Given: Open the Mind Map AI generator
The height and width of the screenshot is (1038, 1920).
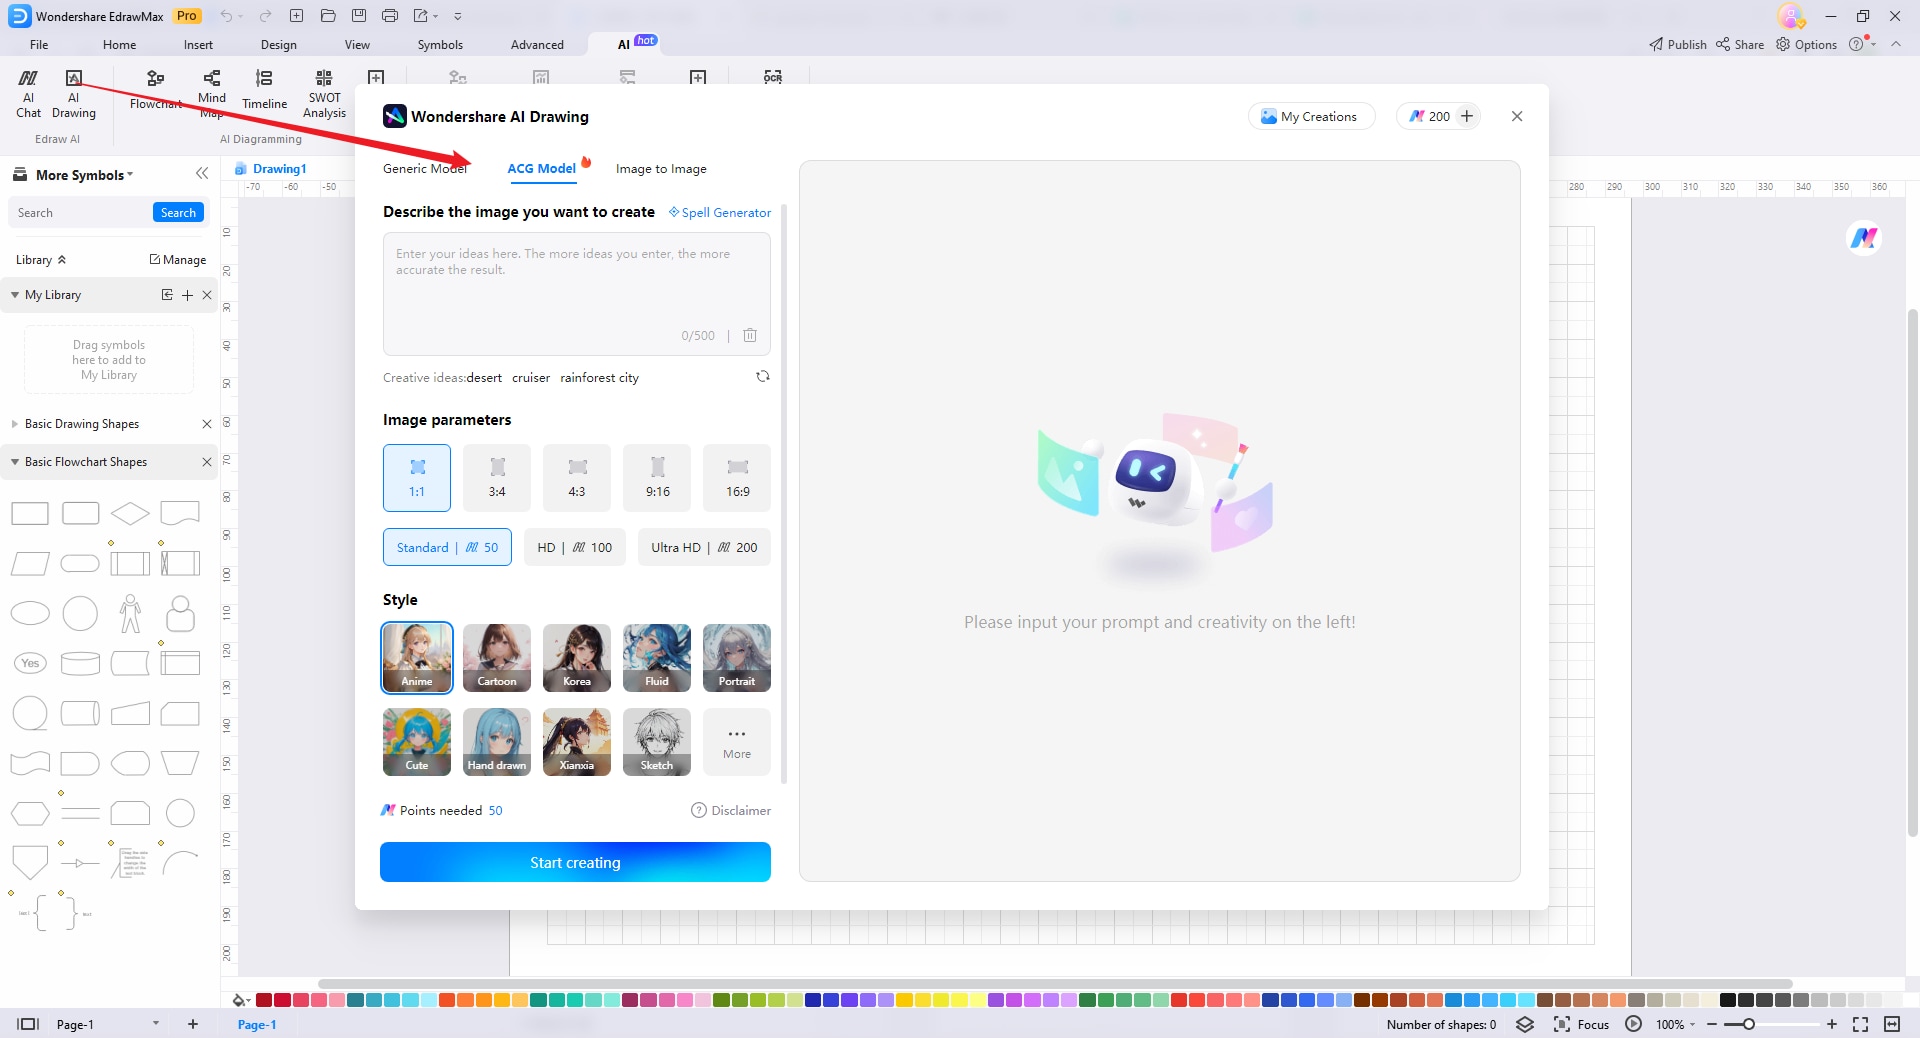Looking at the screenshot, I should [x=211, y=94].
